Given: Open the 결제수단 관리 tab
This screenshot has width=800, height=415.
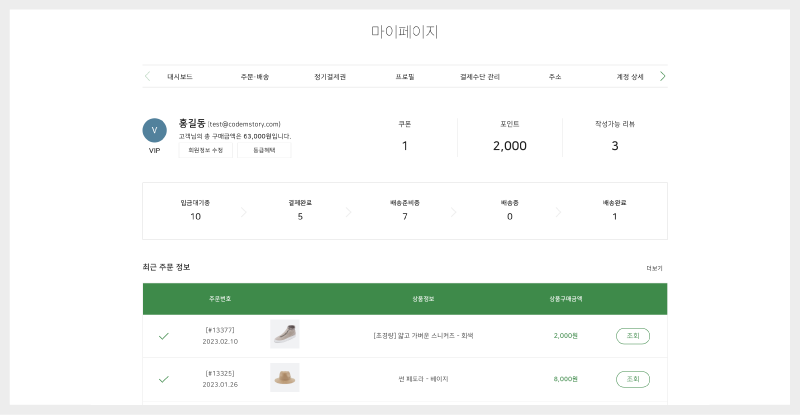Looking at the screenshot, I should (x=480, y=76).
